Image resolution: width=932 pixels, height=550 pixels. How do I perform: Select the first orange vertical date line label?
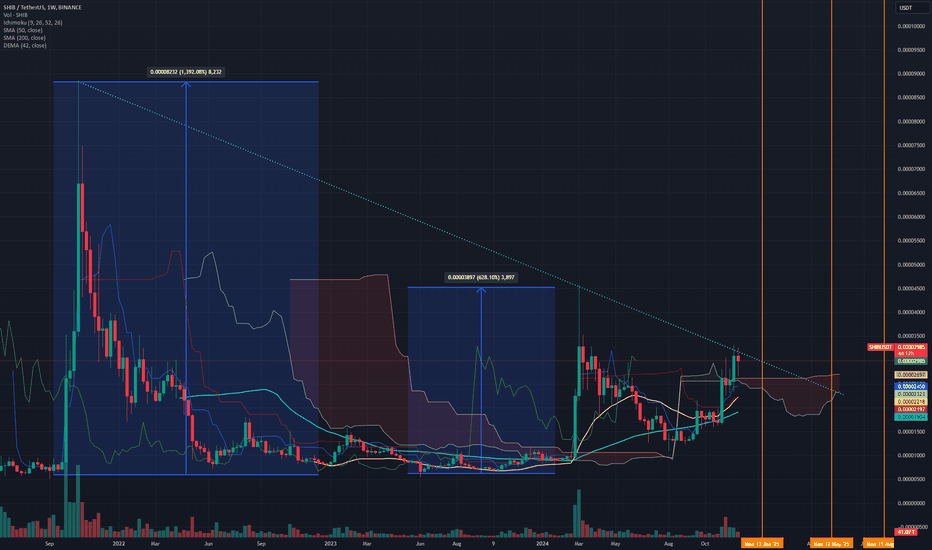(762, 543)
